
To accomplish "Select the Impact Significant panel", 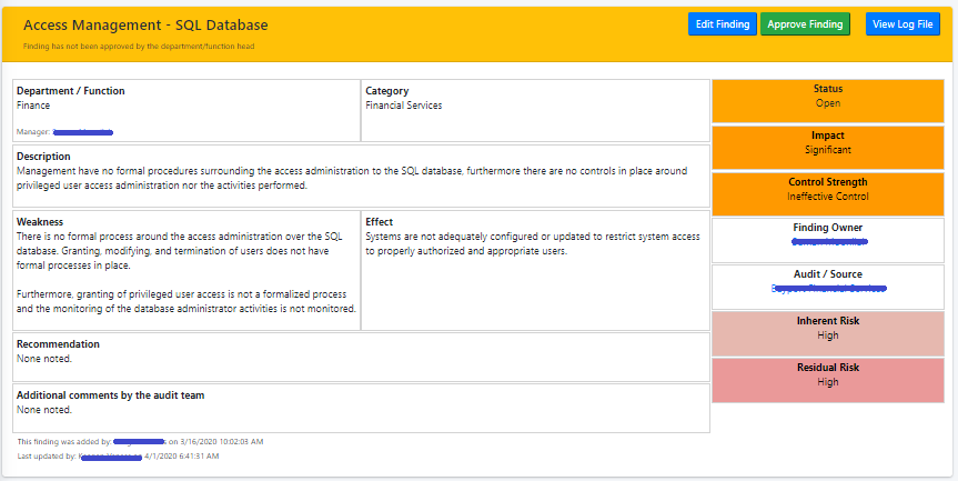I will 828,143.
